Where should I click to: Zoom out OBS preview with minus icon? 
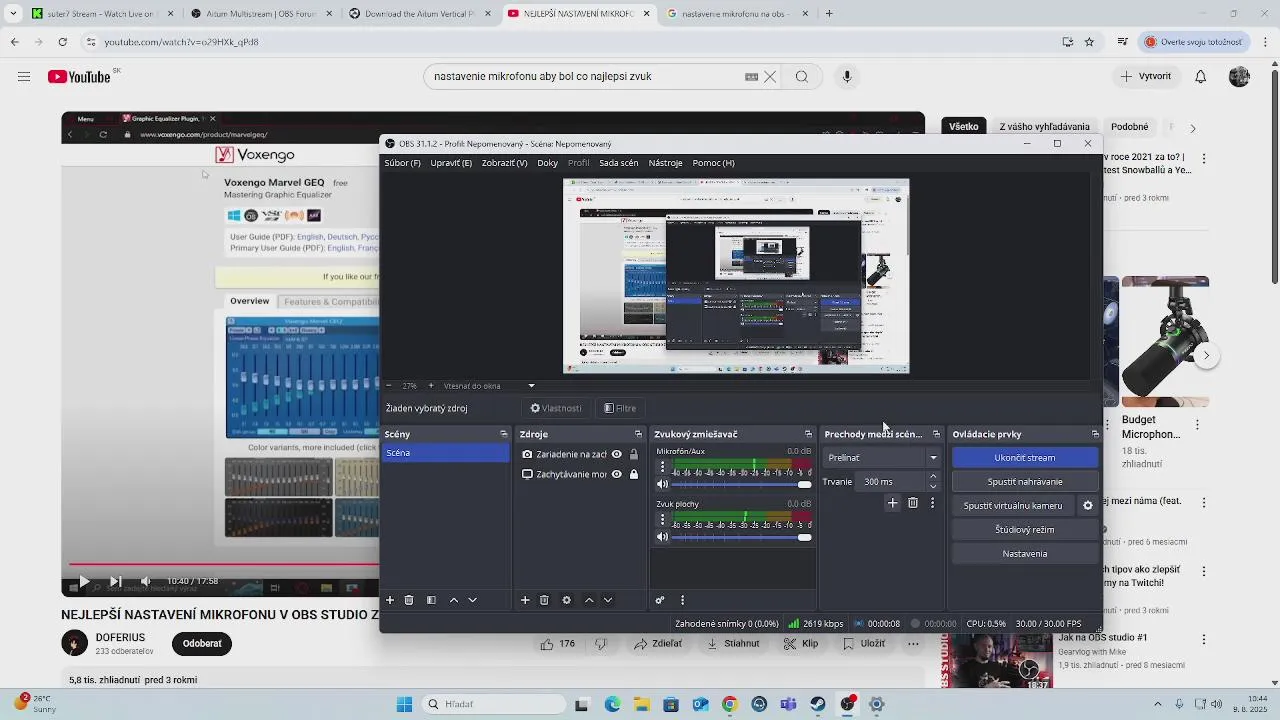point(389,386)
